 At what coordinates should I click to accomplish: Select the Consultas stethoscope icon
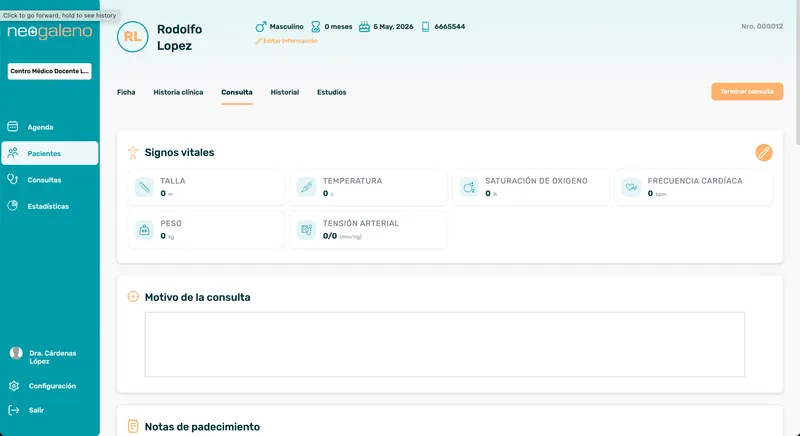tap(13, 179)
